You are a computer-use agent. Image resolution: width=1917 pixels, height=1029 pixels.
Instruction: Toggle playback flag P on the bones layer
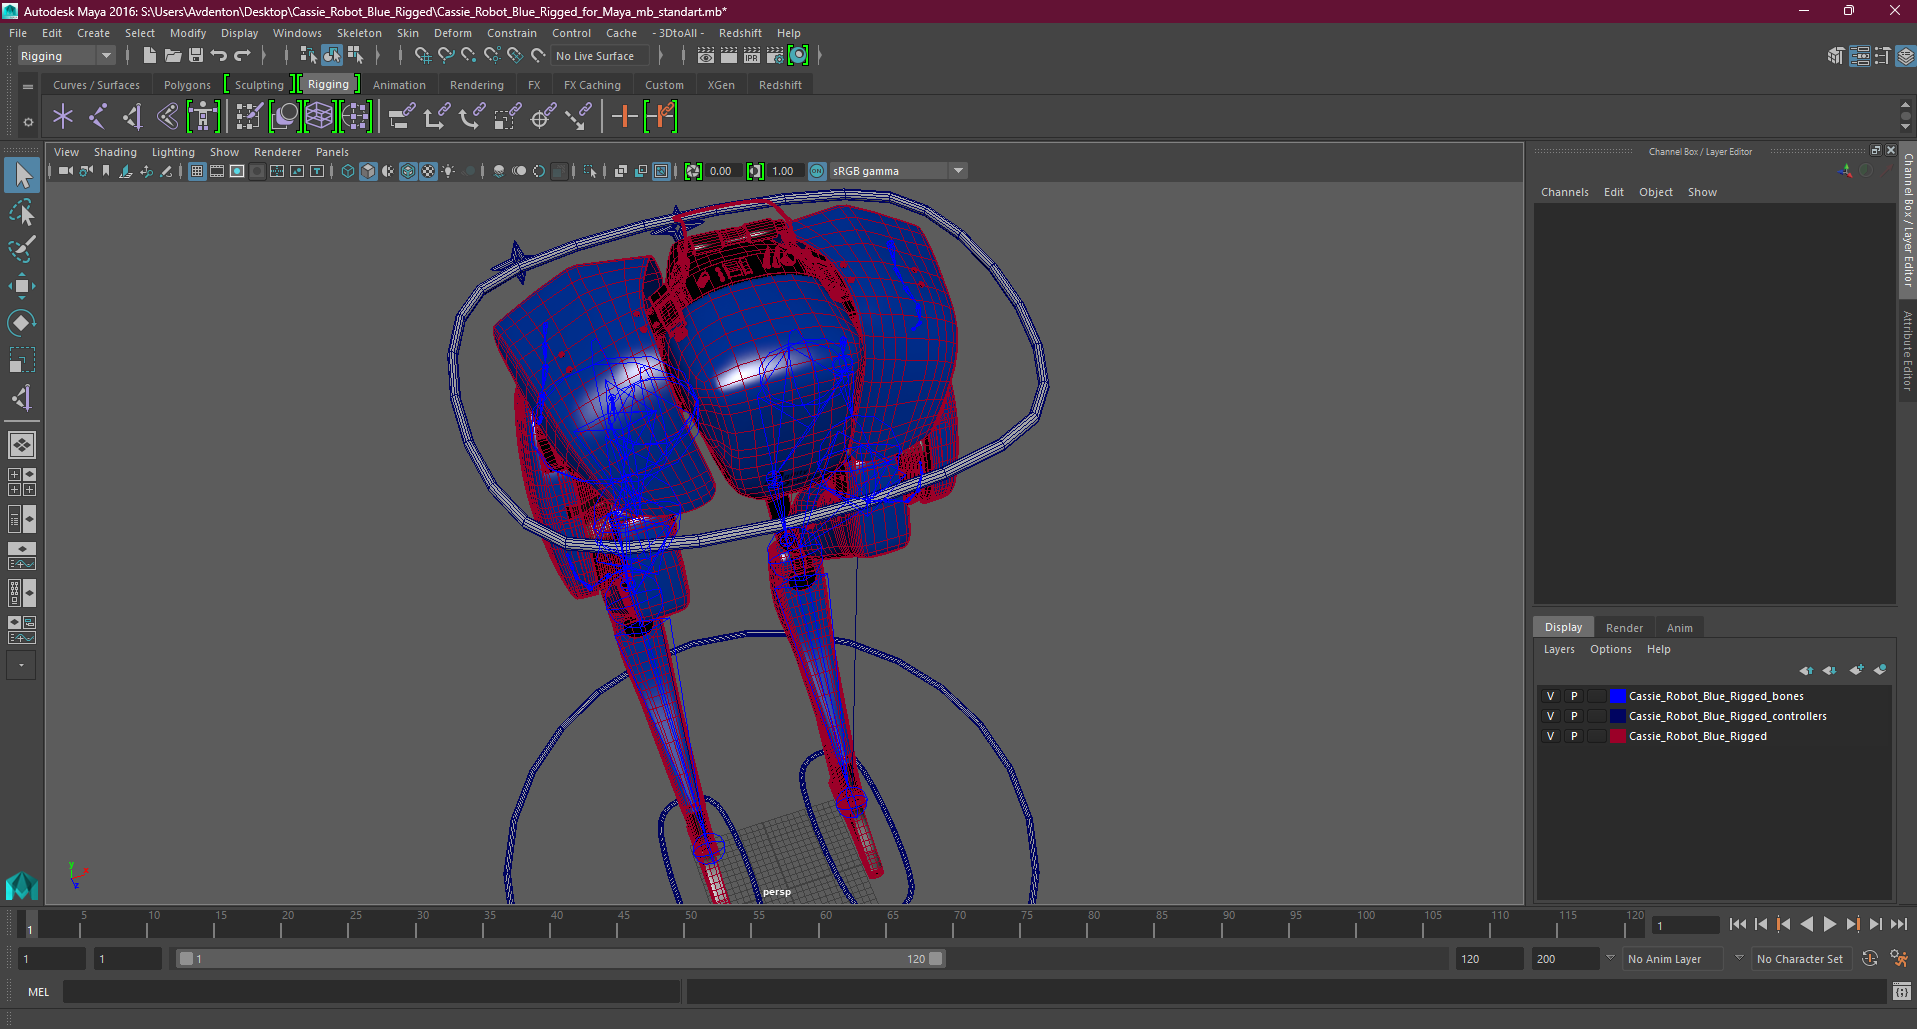[1573, 696]
